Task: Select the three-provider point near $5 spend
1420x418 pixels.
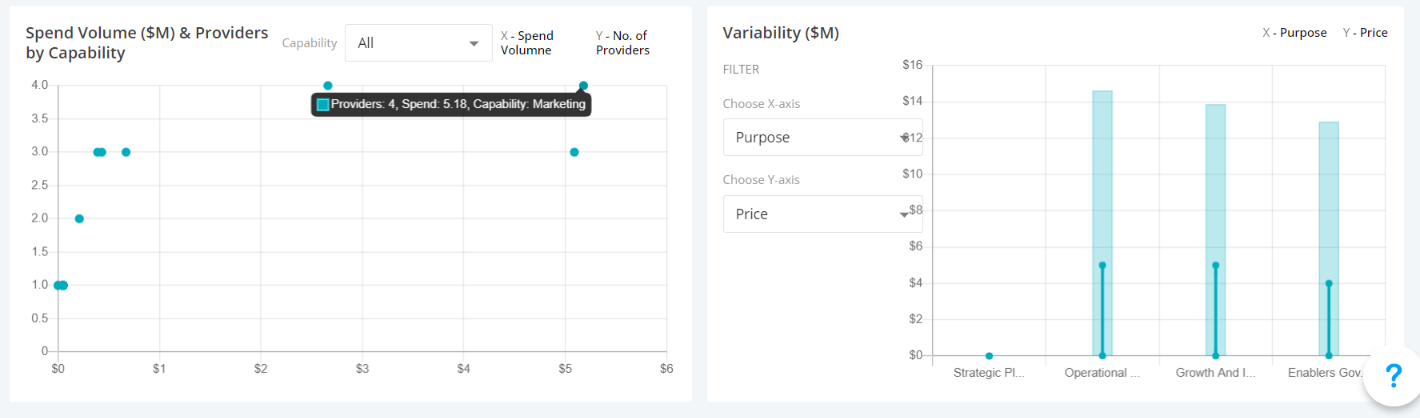Action: coord(574,152)
